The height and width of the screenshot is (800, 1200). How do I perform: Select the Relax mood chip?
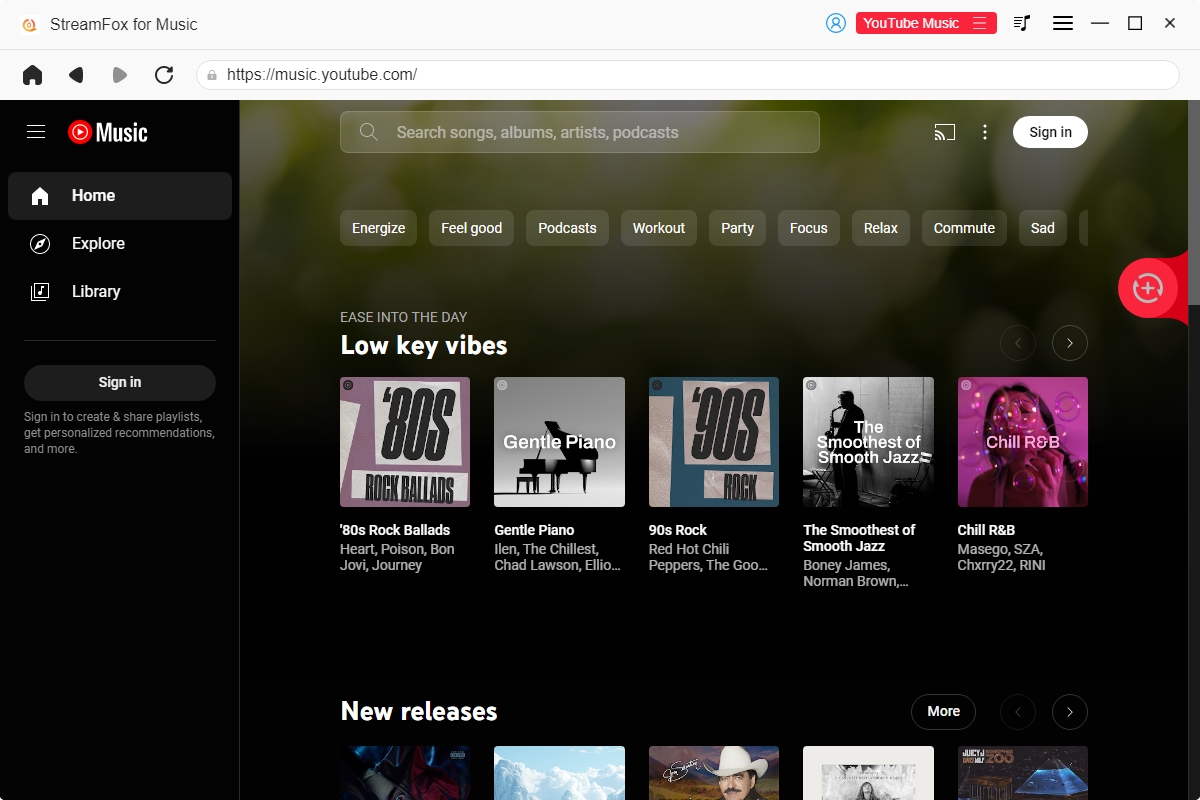pos(881,228)
